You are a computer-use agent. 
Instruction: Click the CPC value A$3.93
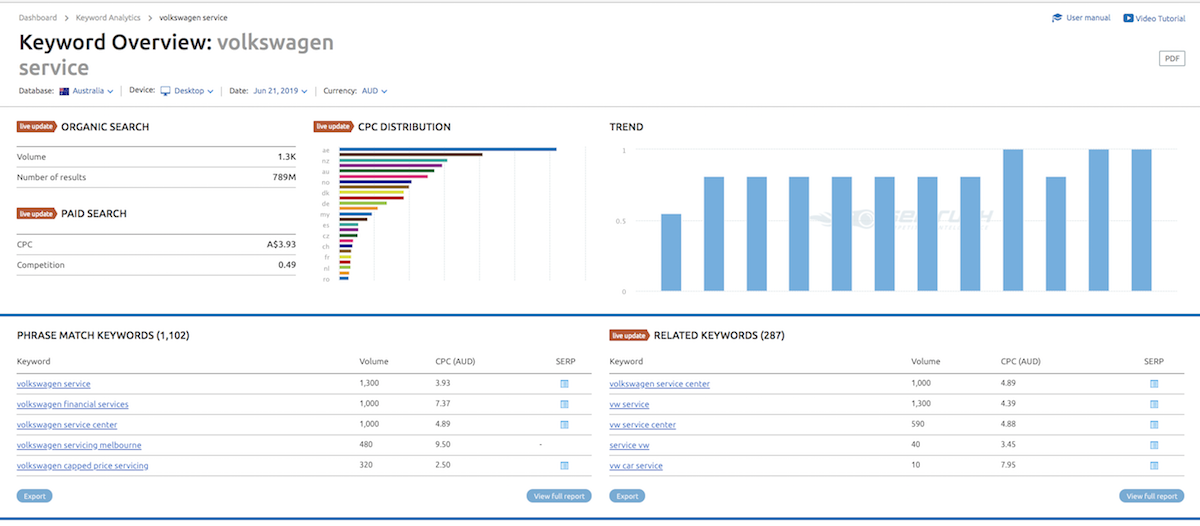point(281,244)
